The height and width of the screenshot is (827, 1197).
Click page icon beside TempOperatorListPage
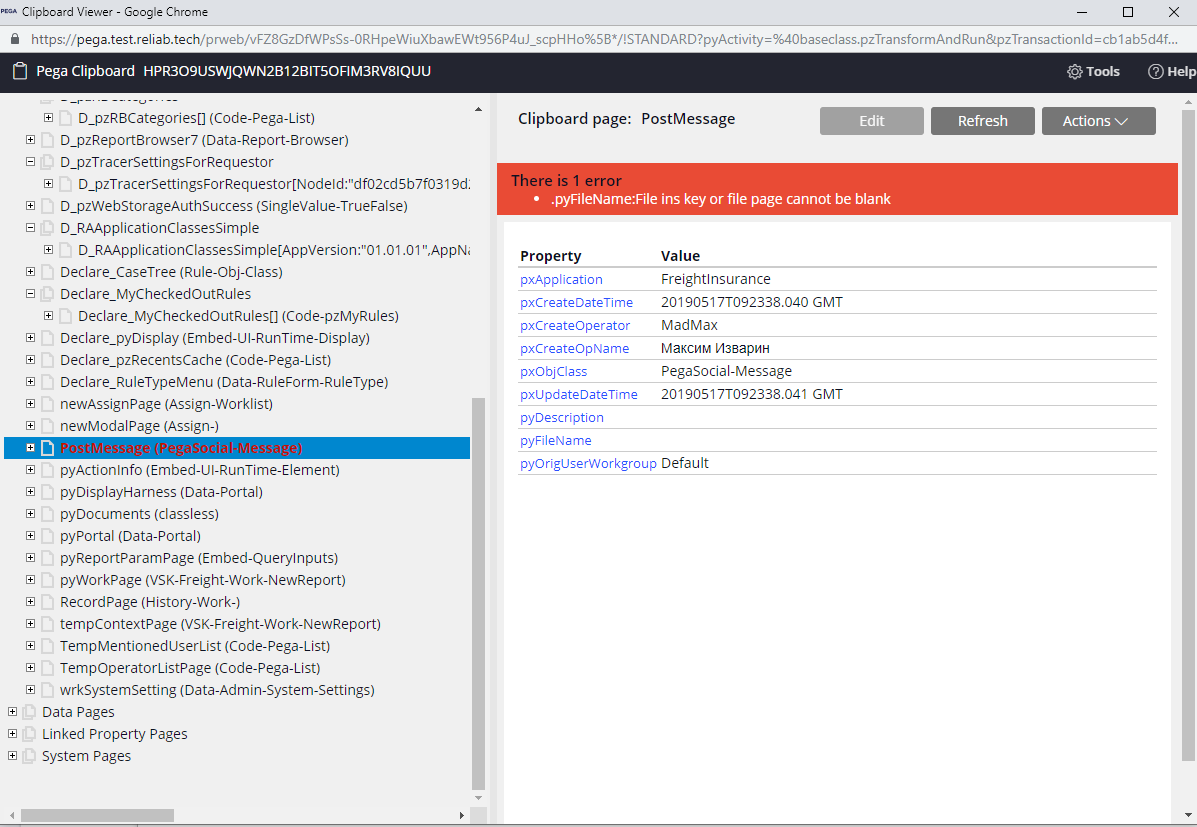(x=47, y=667)
